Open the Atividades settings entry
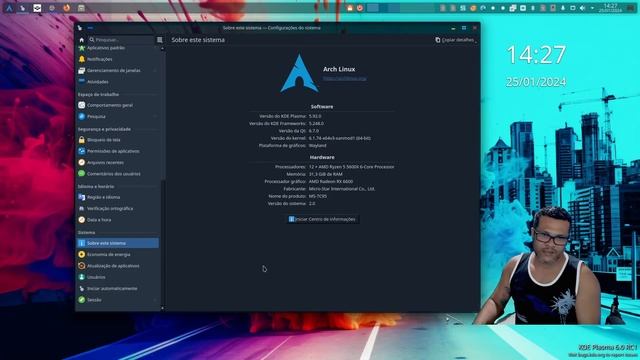This screenshot has height=360, width=640. pyautogui.click(x=118, y=82)
